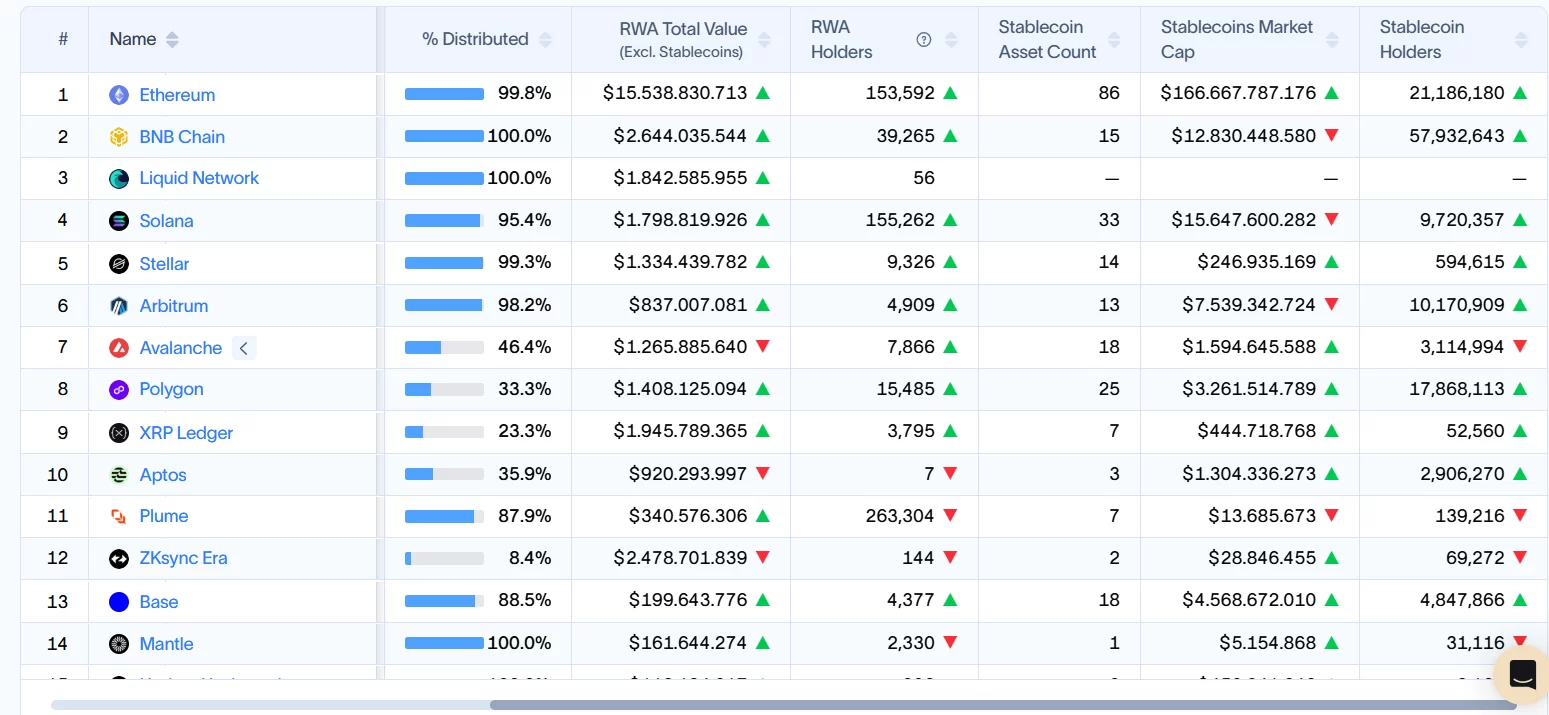Sort by Stablecoins Market Cap arrows
1549x715 pixels.
tap(1332, 40)
